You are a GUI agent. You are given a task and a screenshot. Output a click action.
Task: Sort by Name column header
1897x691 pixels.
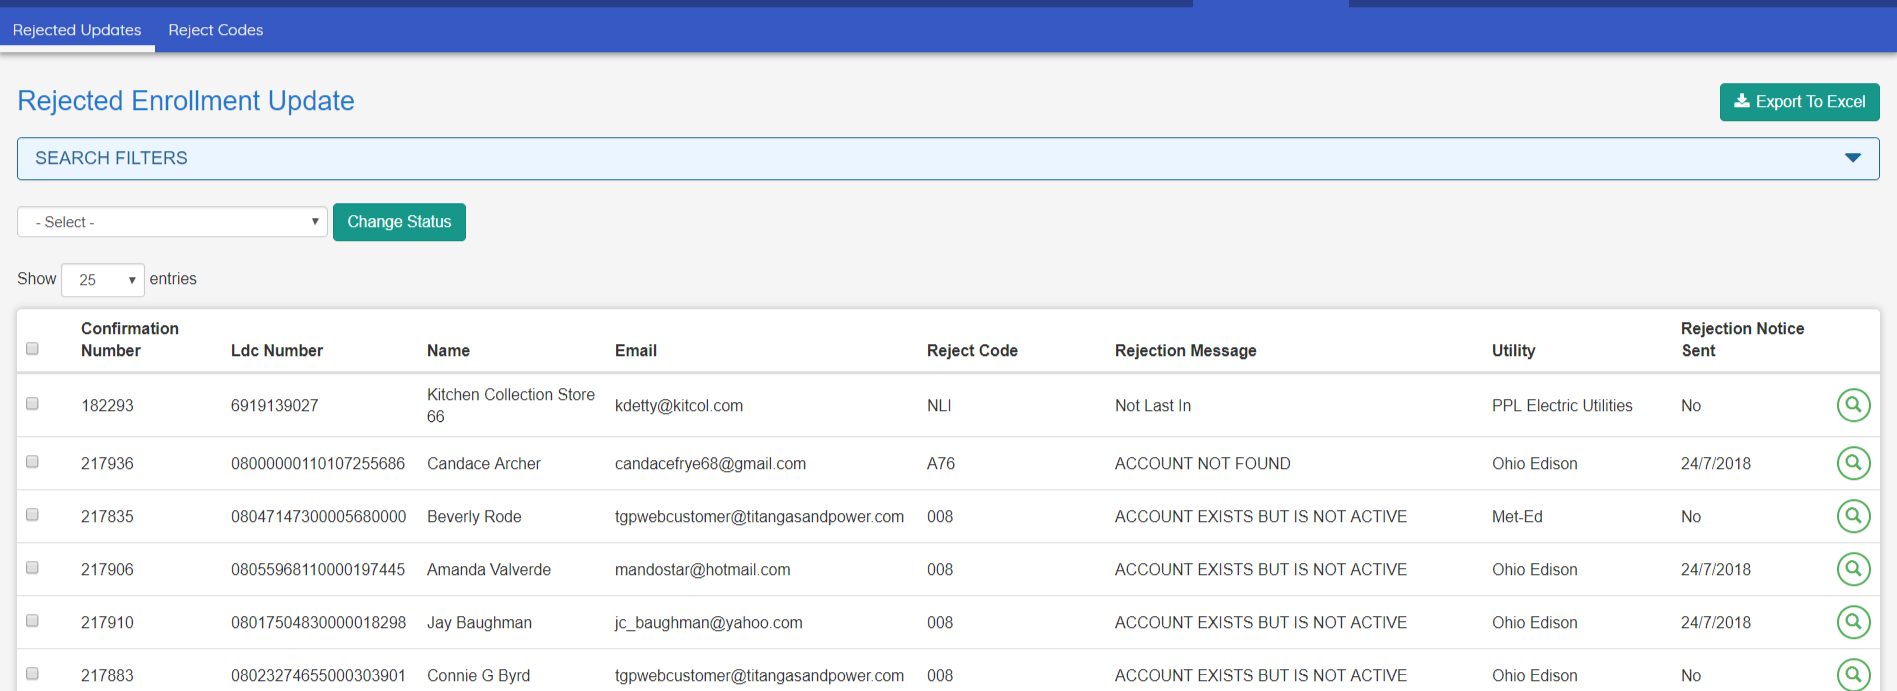448,351
